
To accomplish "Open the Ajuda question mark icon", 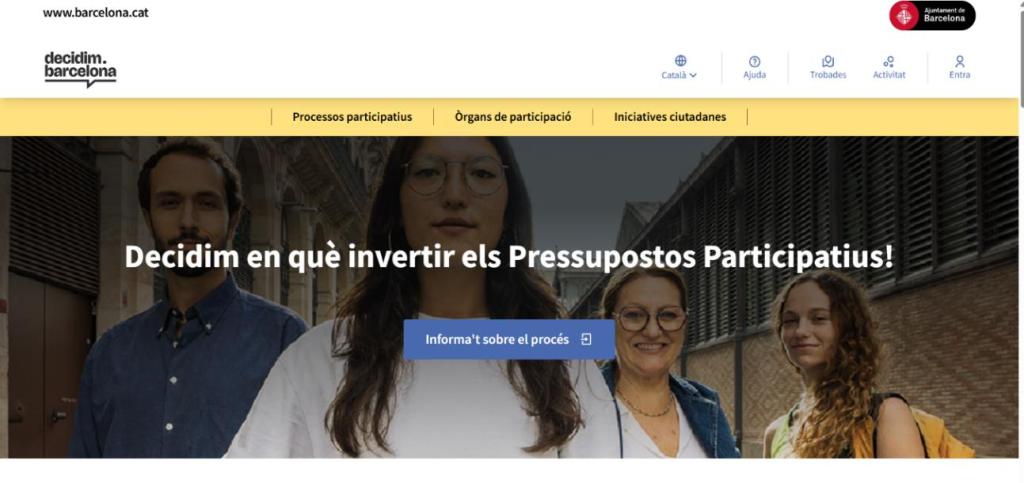I will [754, 61].
